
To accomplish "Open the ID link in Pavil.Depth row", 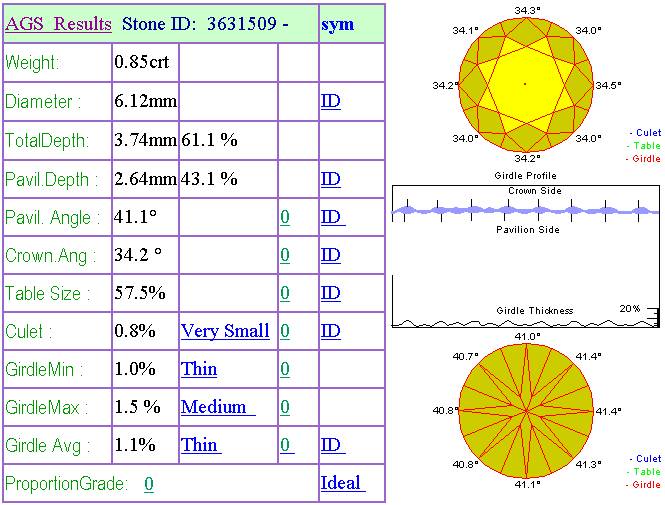I will tap(331, 179).
